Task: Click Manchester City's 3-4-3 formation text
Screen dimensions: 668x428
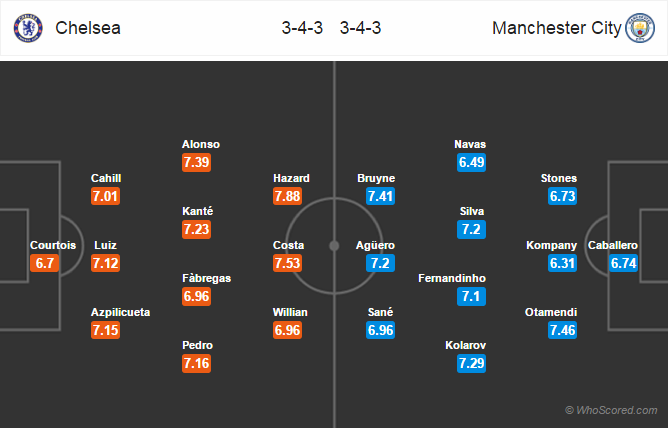Action: click(x=360, y=28)
